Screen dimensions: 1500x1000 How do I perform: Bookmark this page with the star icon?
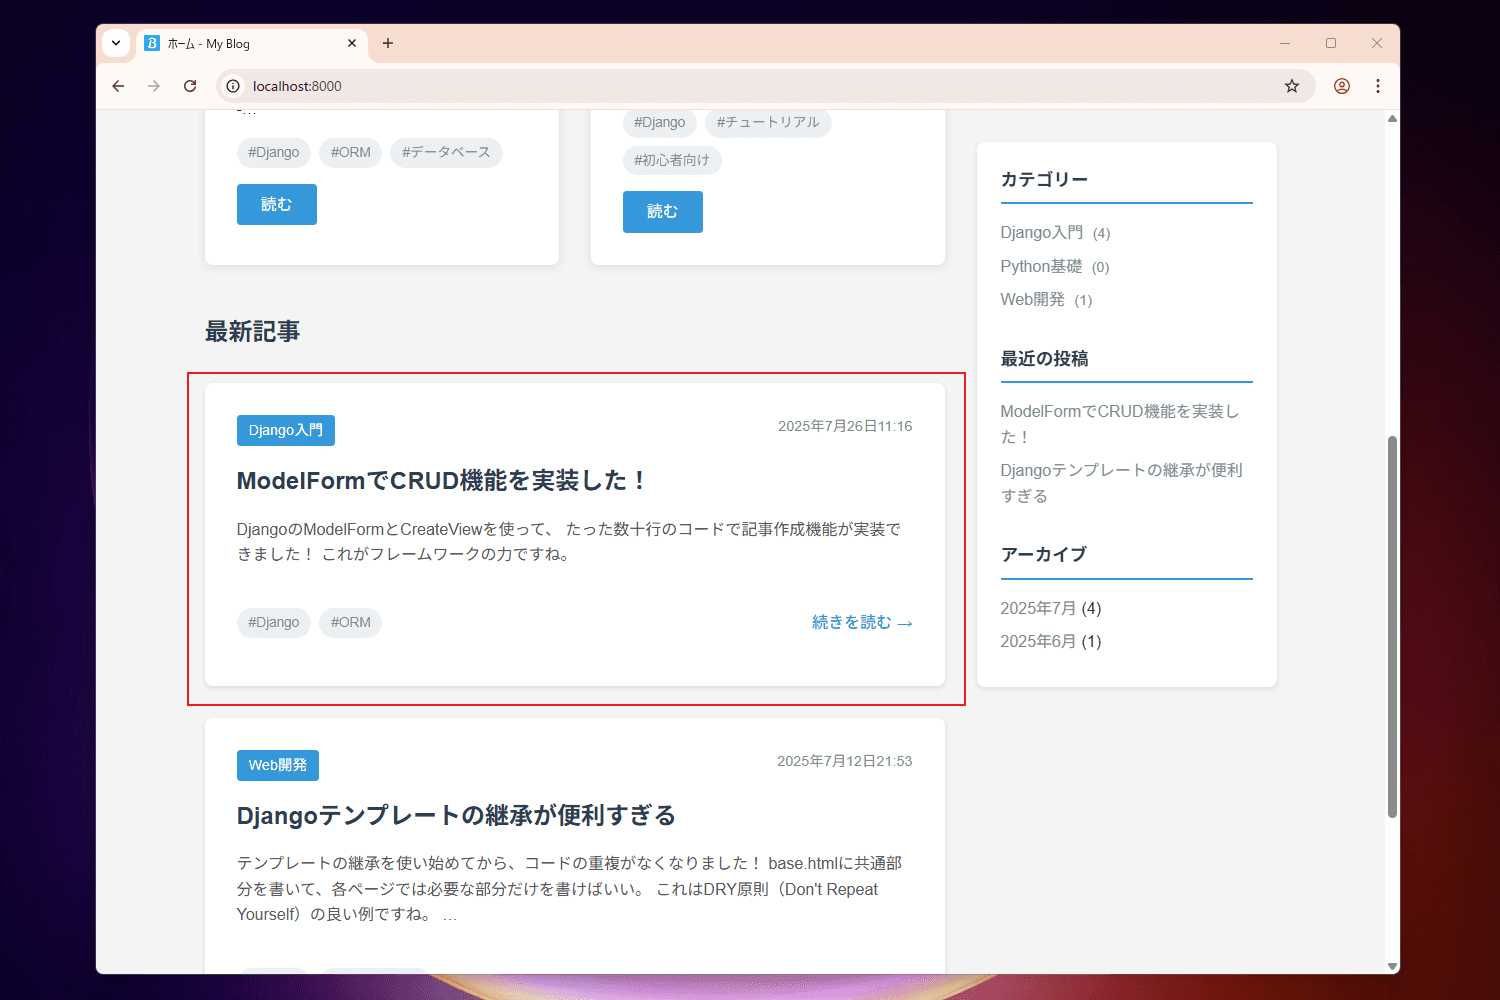(x=1292, y=86)
